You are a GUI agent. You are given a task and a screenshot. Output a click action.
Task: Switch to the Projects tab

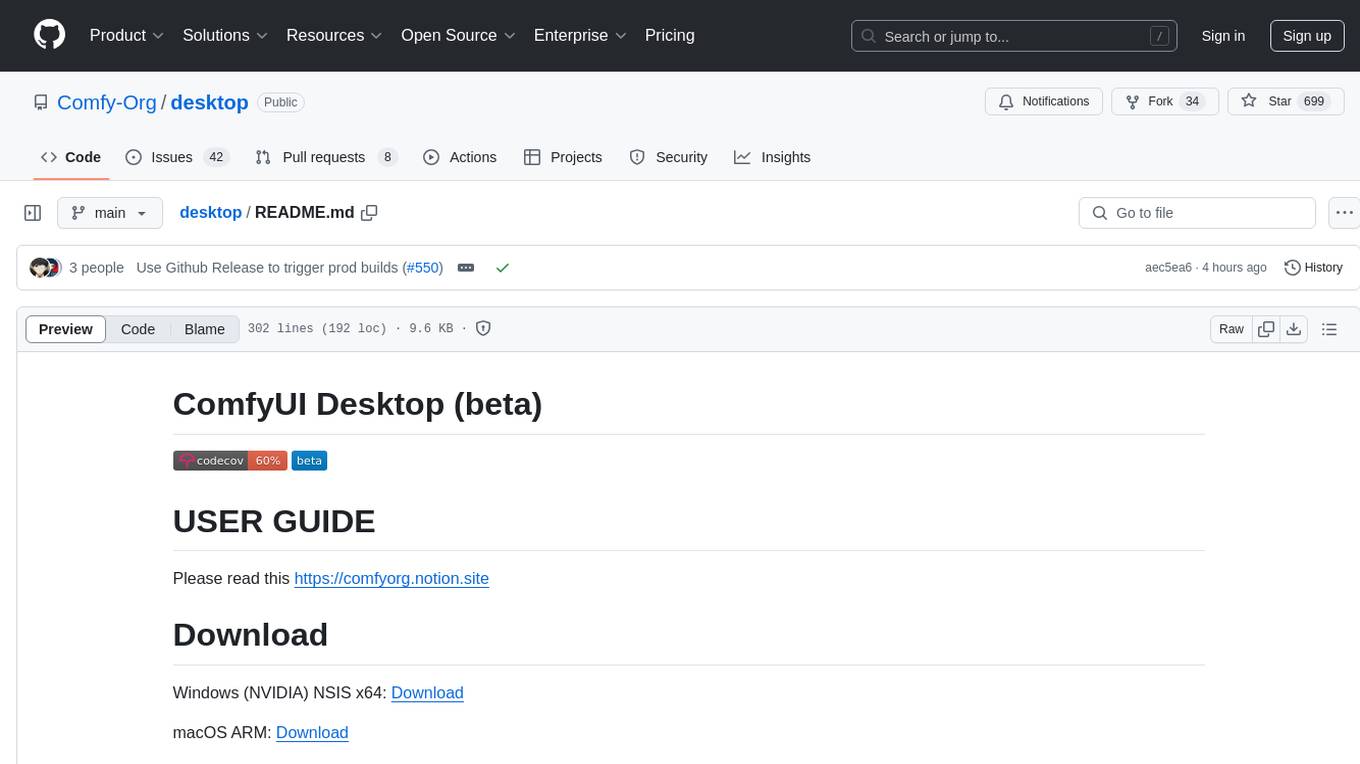[x=563, y=157]
